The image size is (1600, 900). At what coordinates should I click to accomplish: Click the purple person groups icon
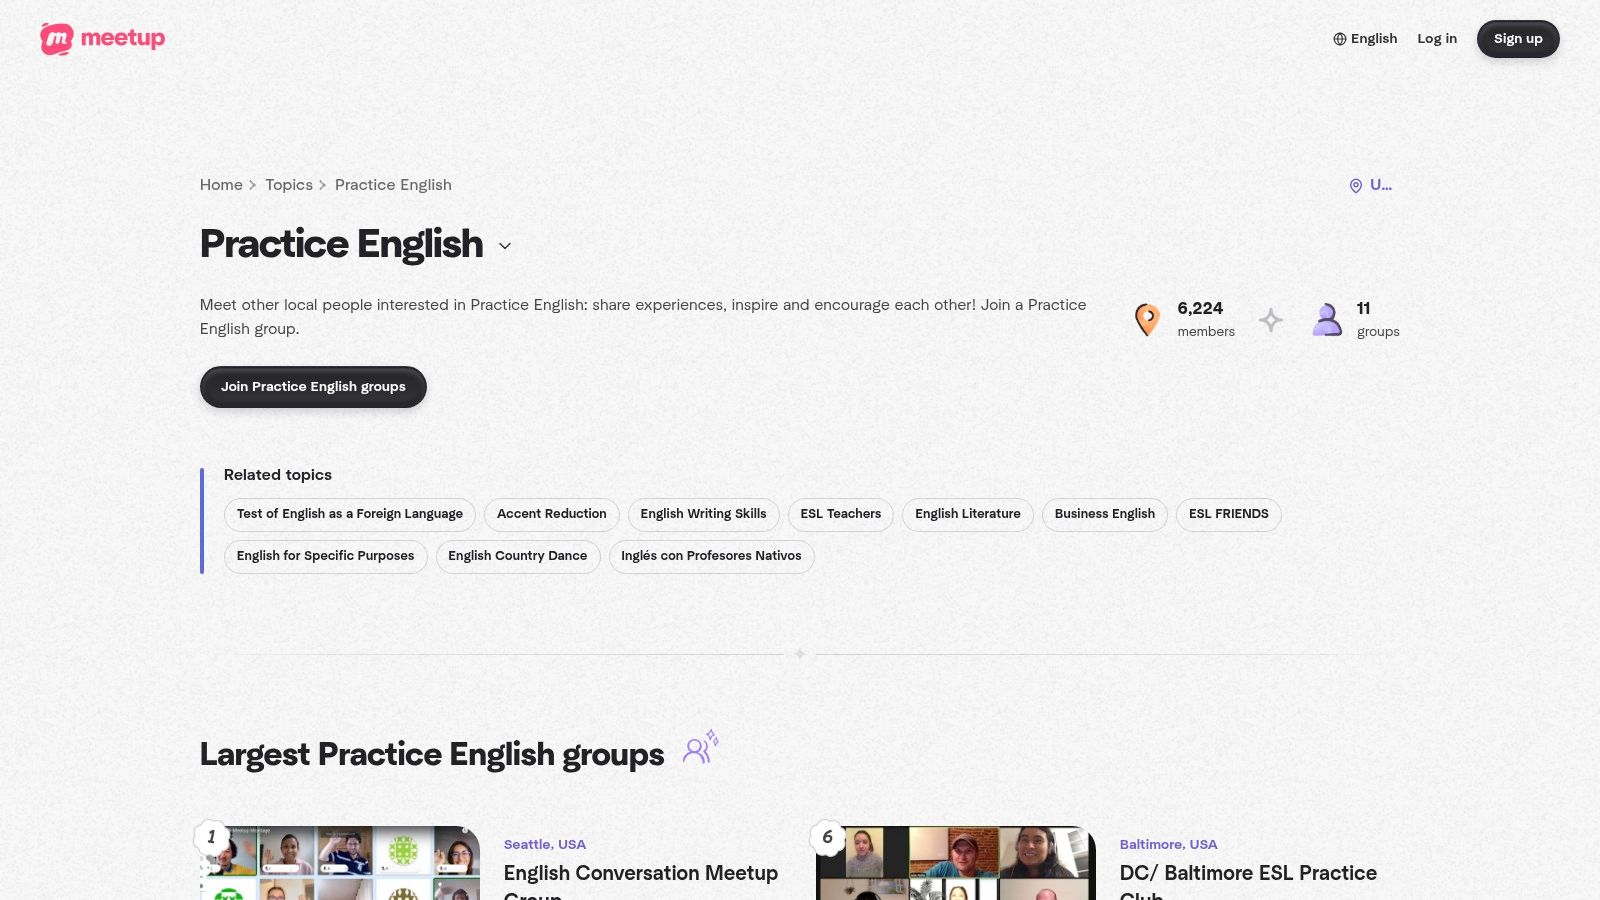[x=1327, y=319]
